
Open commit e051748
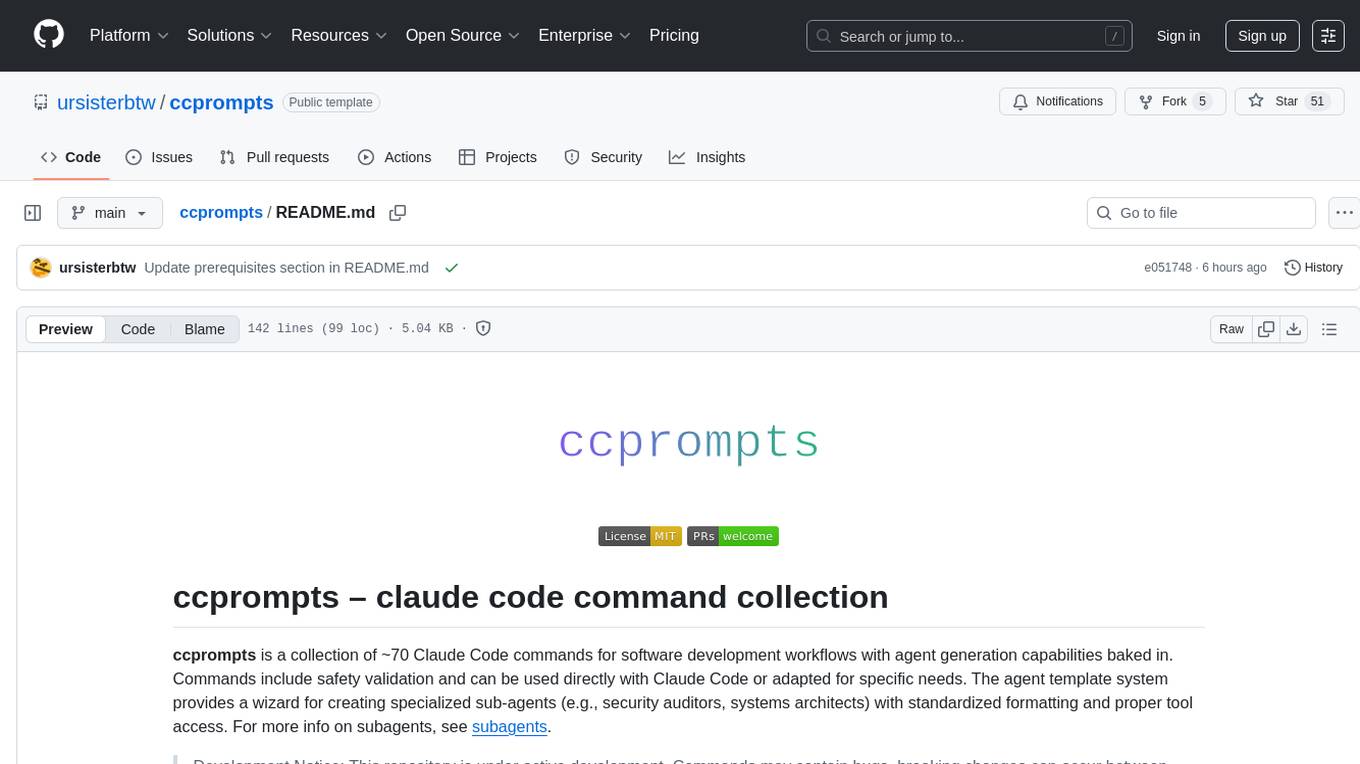point(1168,268)
